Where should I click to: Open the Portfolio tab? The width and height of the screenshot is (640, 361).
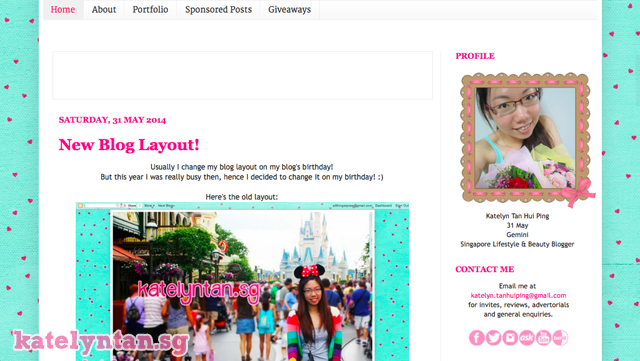(150, 9)
